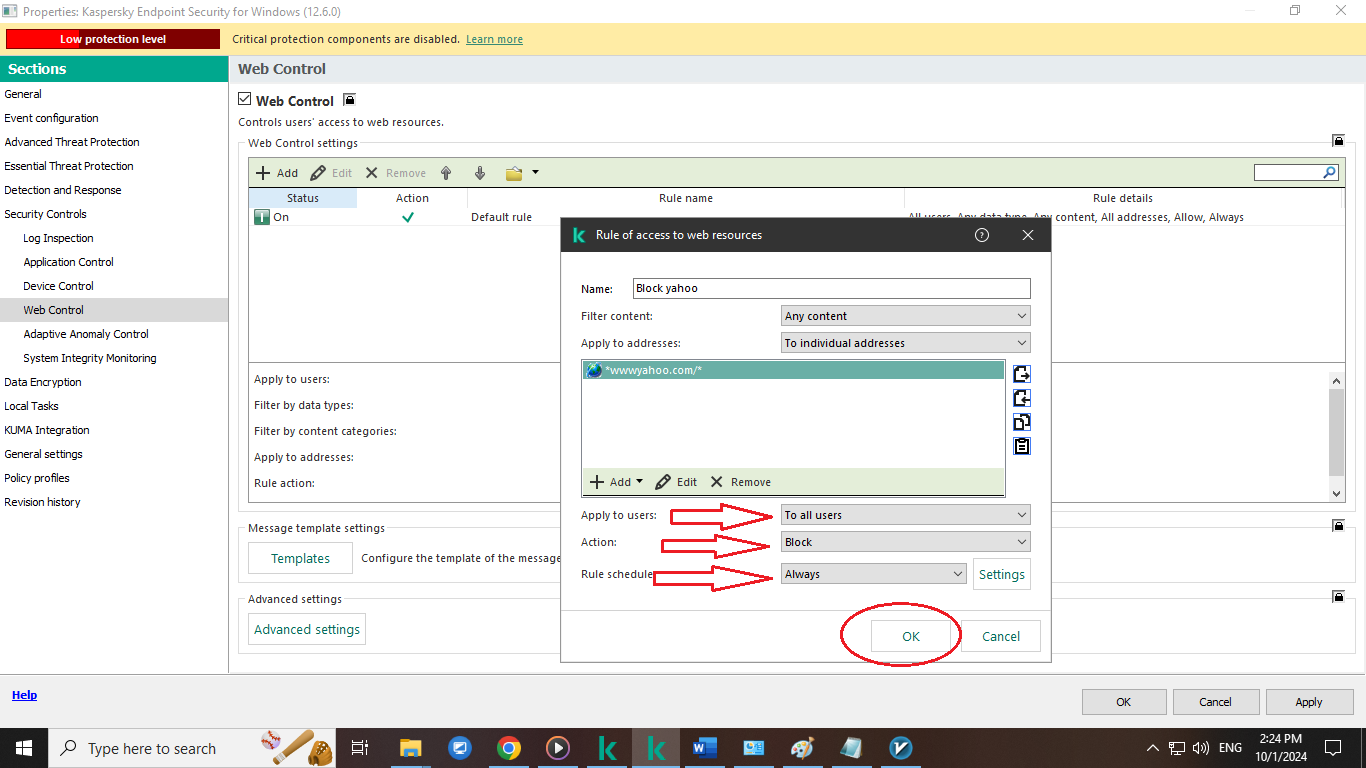Image resolution: width=1366 pixels, height=768 pixels.
Task: Open Advanced Threat Protection section
Action: point(72,142)
